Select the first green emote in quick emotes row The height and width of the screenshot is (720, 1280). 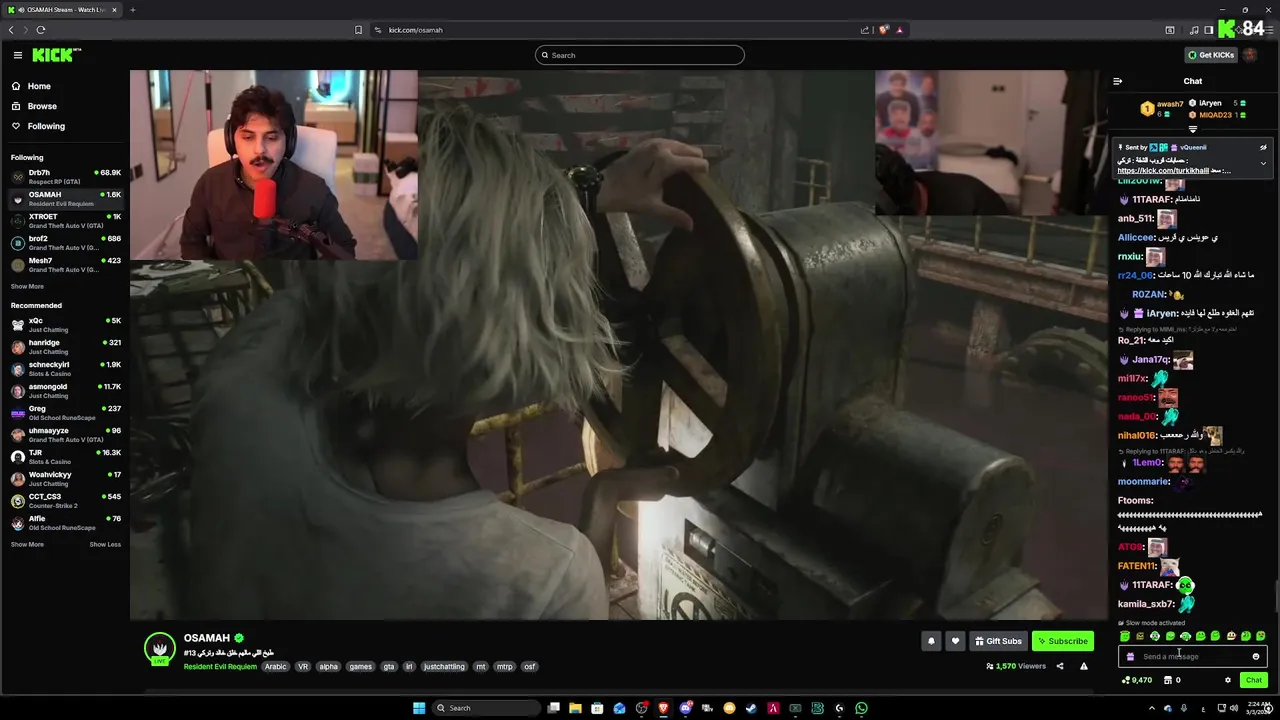coord(1125,636)
